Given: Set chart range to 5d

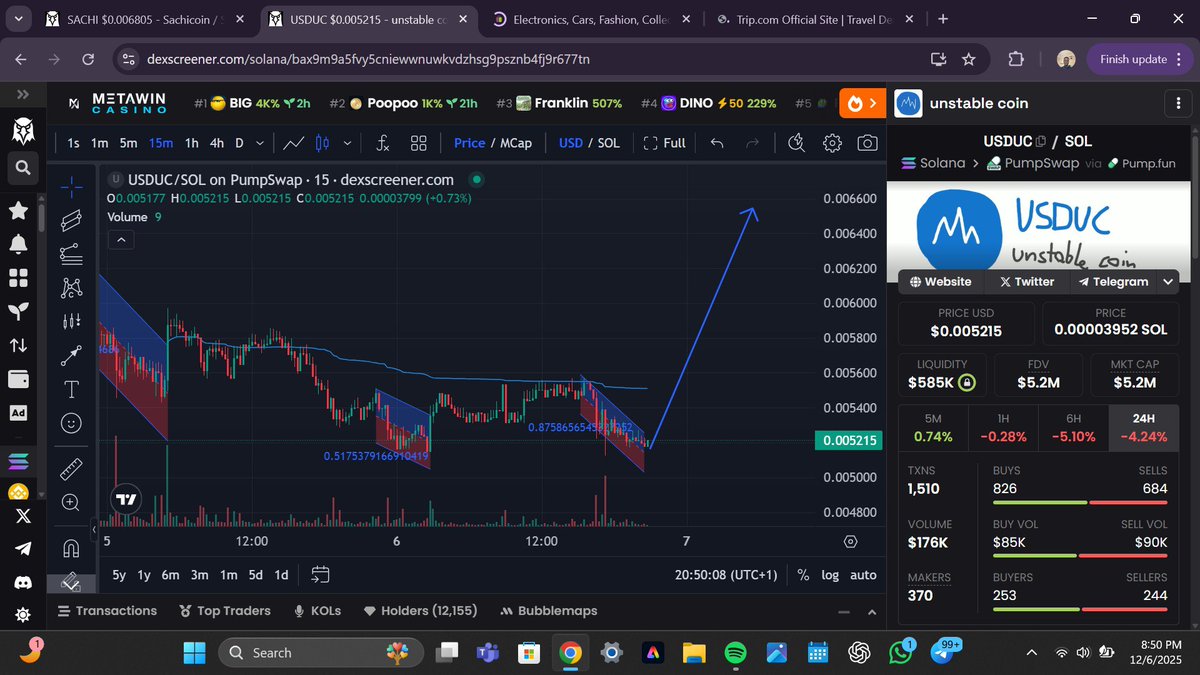Looking at the screenshot, I should [x=256, y=575].
